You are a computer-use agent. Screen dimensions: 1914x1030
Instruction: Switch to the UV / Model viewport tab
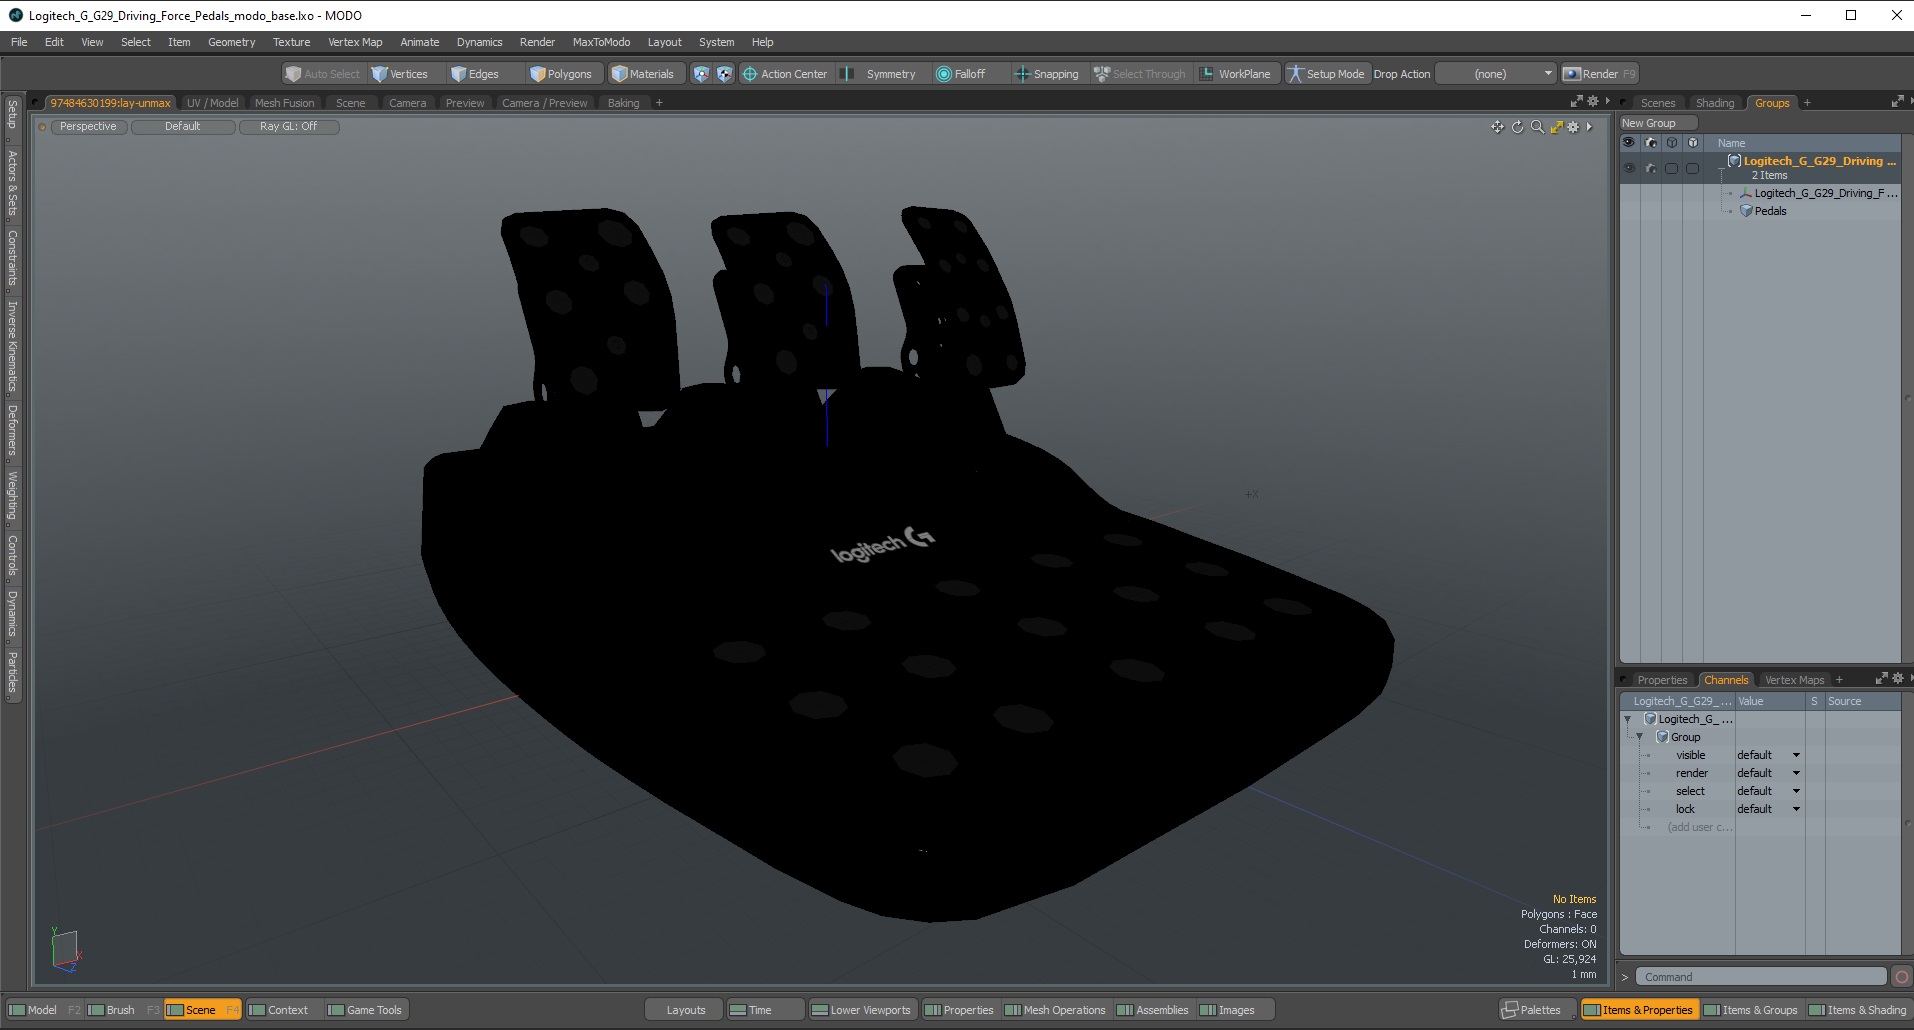coord(212,103)
